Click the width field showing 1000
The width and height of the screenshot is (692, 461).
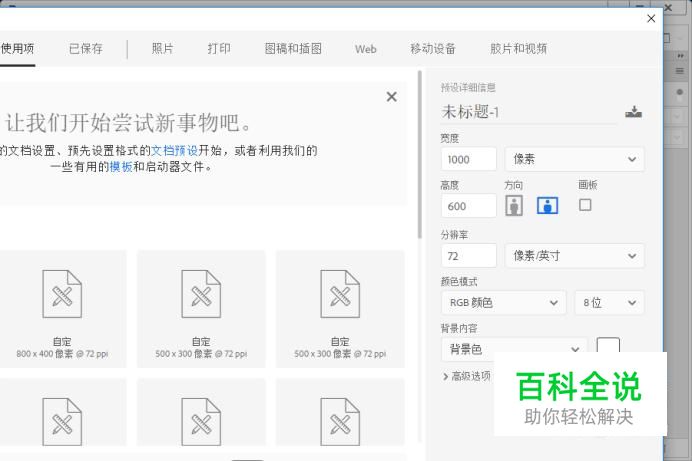click(469, 159)
